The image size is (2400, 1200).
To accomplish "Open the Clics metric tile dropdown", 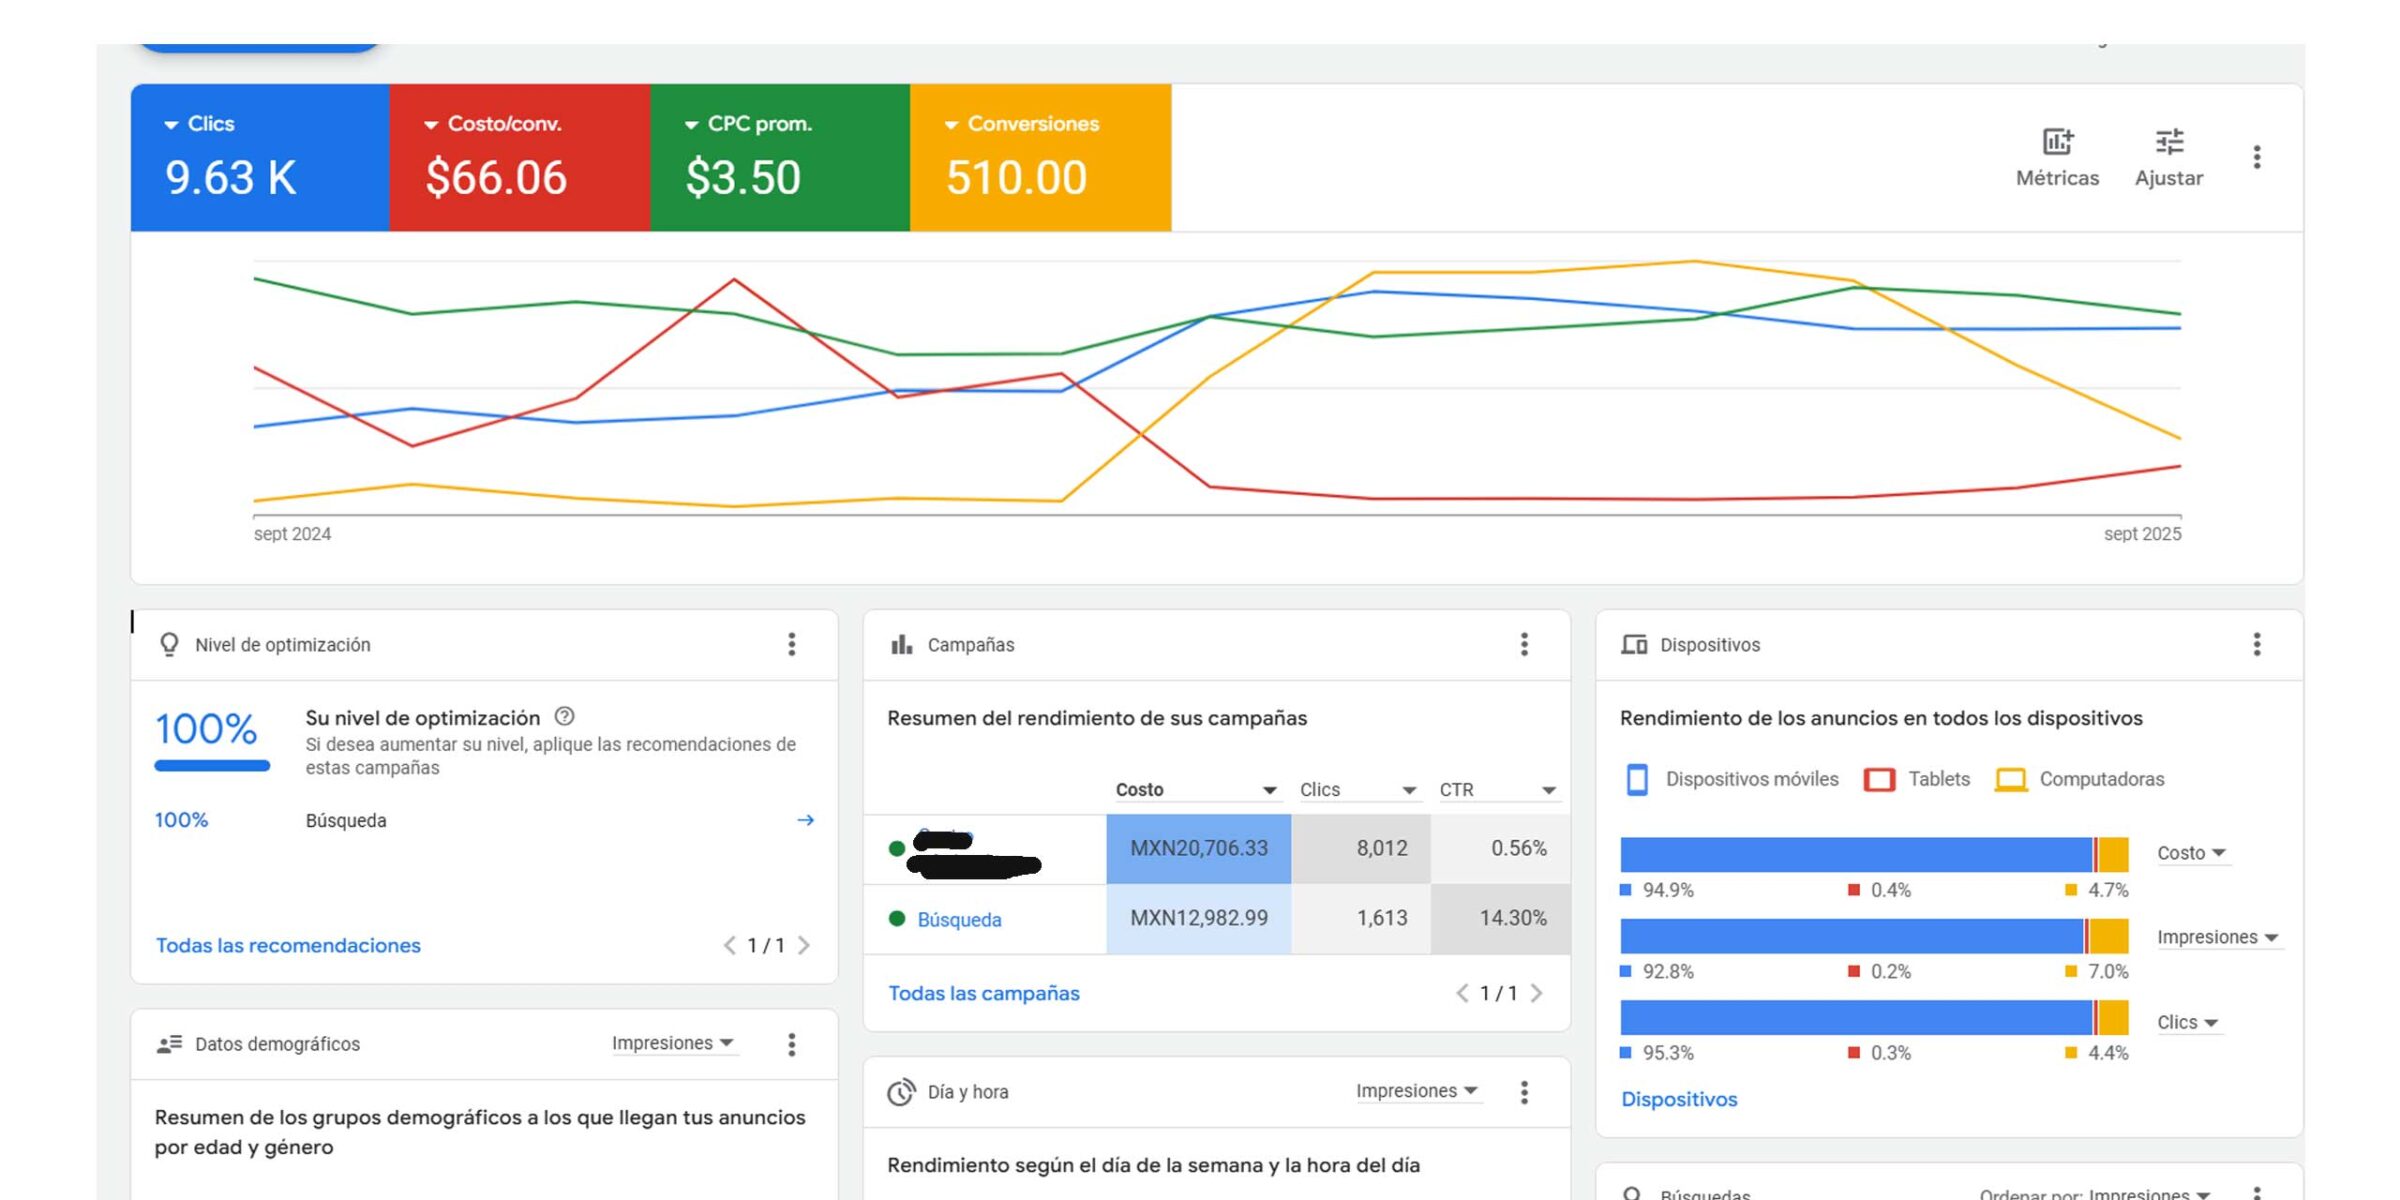I will [171, 125].
